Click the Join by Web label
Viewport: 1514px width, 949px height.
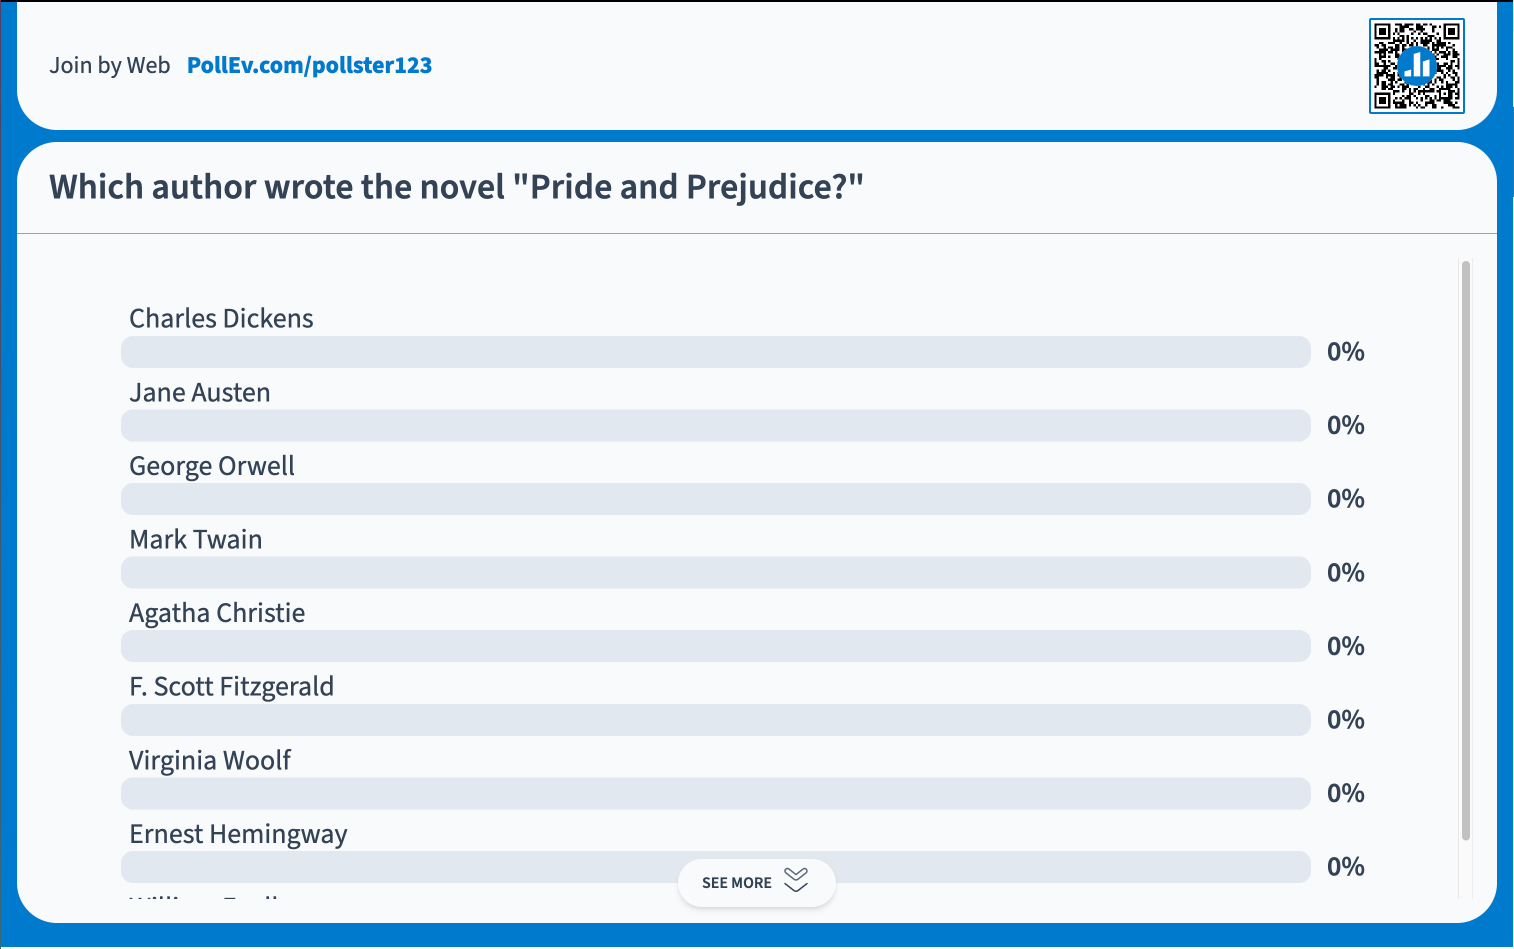pos(110,66)
